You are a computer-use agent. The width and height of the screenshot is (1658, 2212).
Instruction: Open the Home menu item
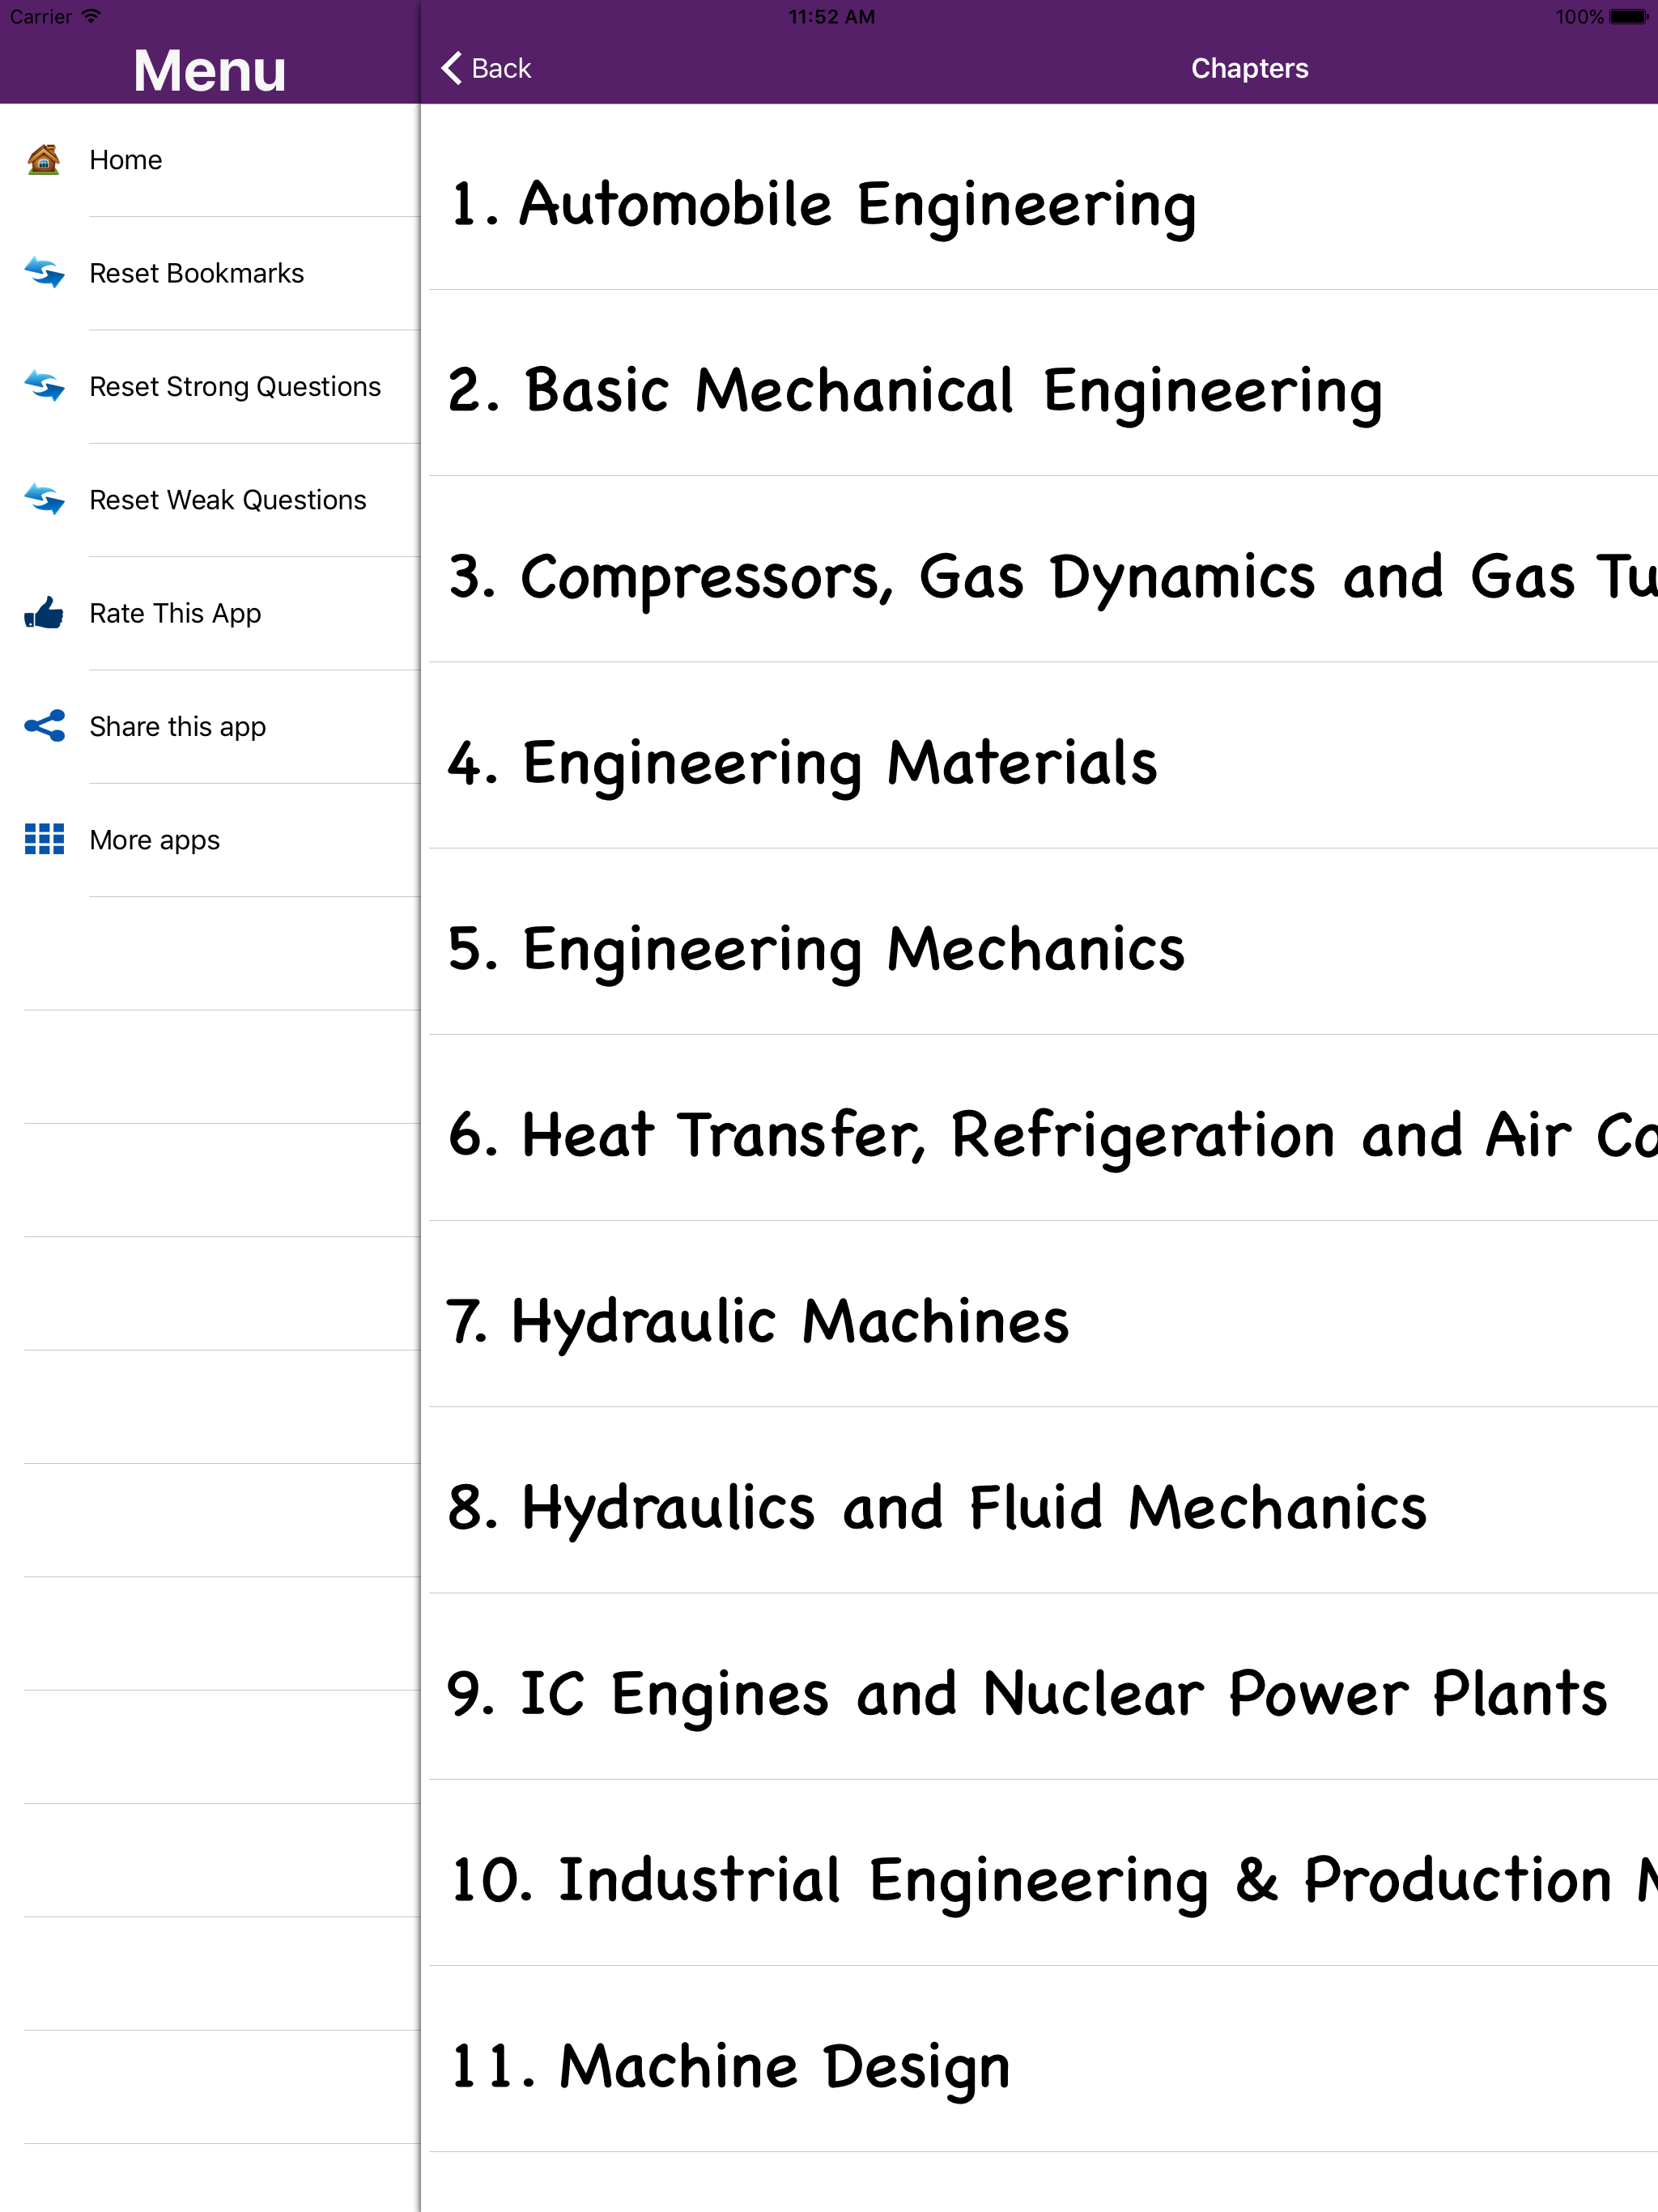click(210, 160)
